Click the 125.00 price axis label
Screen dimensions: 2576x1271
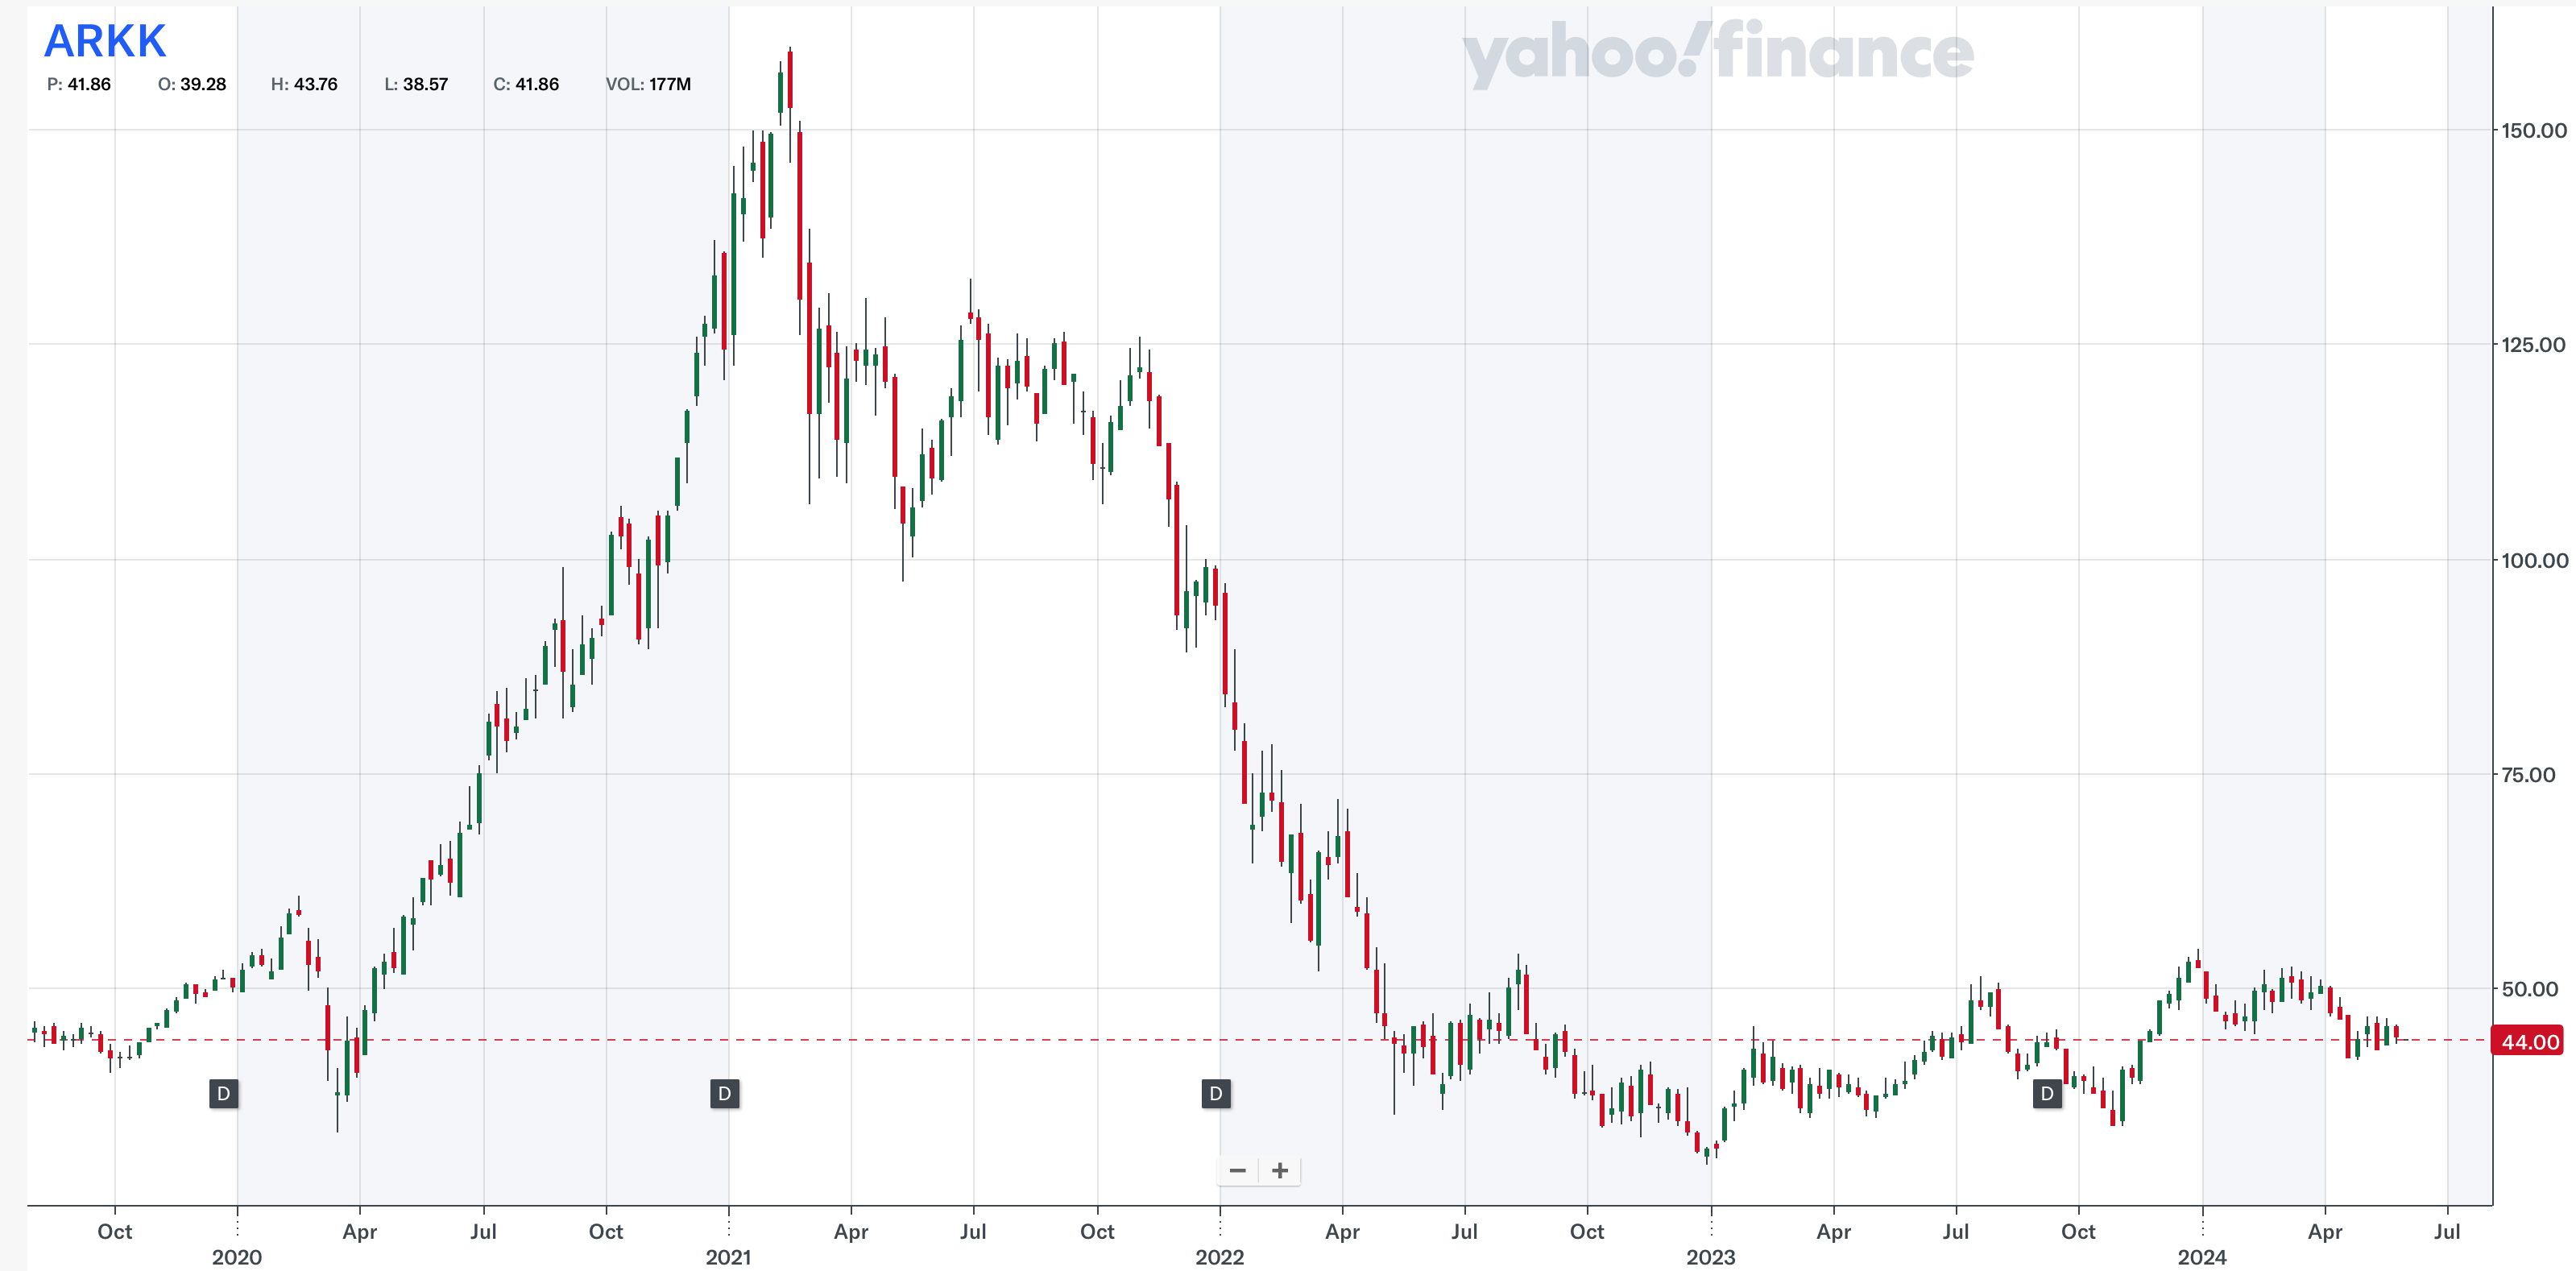2533,345
